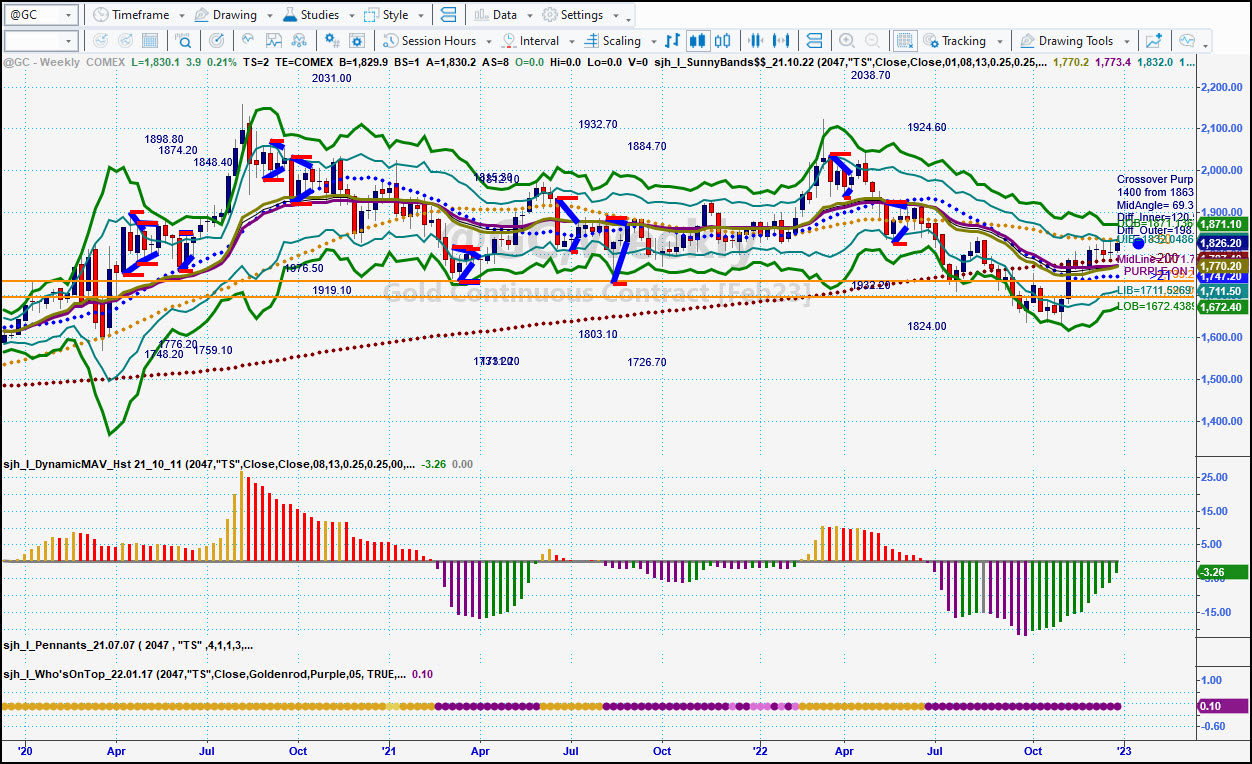
Task: Toggle the dotted grid icon
Action: pyautogui.click(x=904, y=41)
